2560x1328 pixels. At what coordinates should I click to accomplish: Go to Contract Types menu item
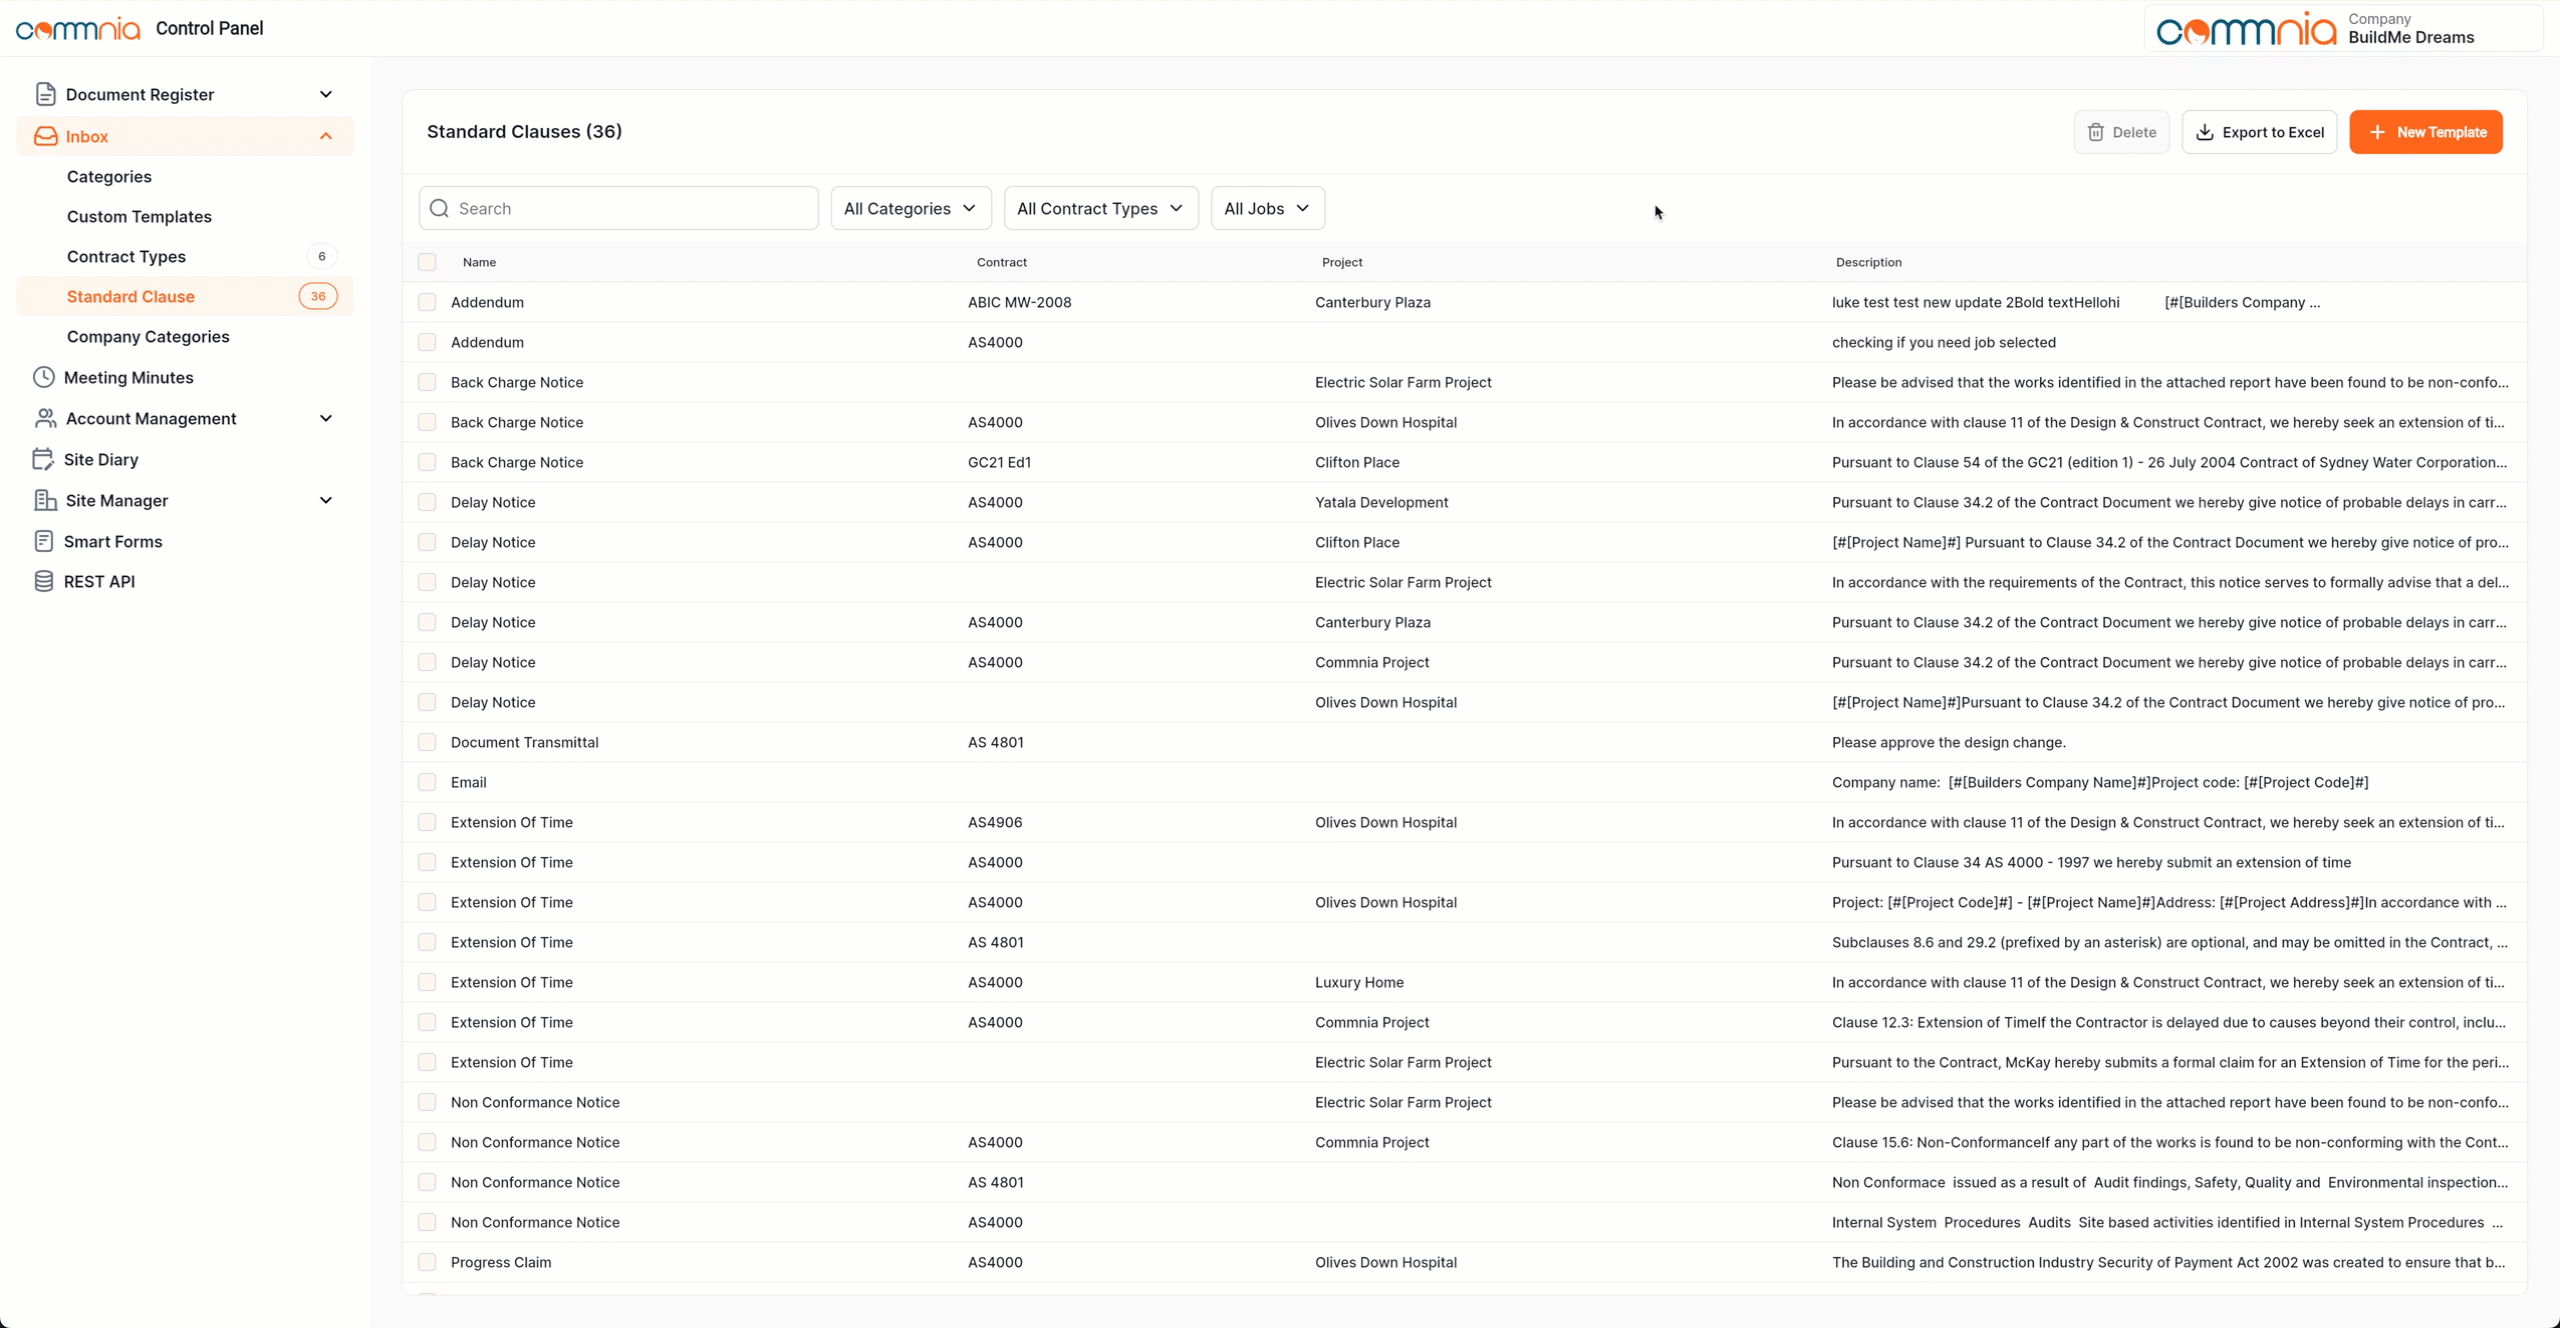pyautogui.click(x=126, y=256)
